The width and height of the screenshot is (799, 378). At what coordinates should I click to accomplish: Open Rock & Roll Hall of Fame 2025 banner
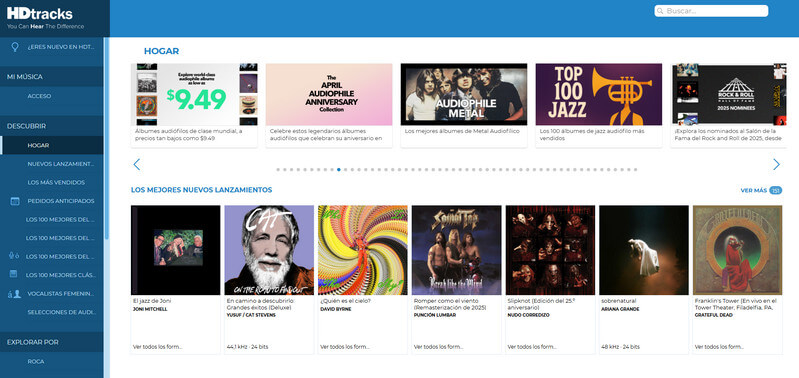(x=729, y=94)
